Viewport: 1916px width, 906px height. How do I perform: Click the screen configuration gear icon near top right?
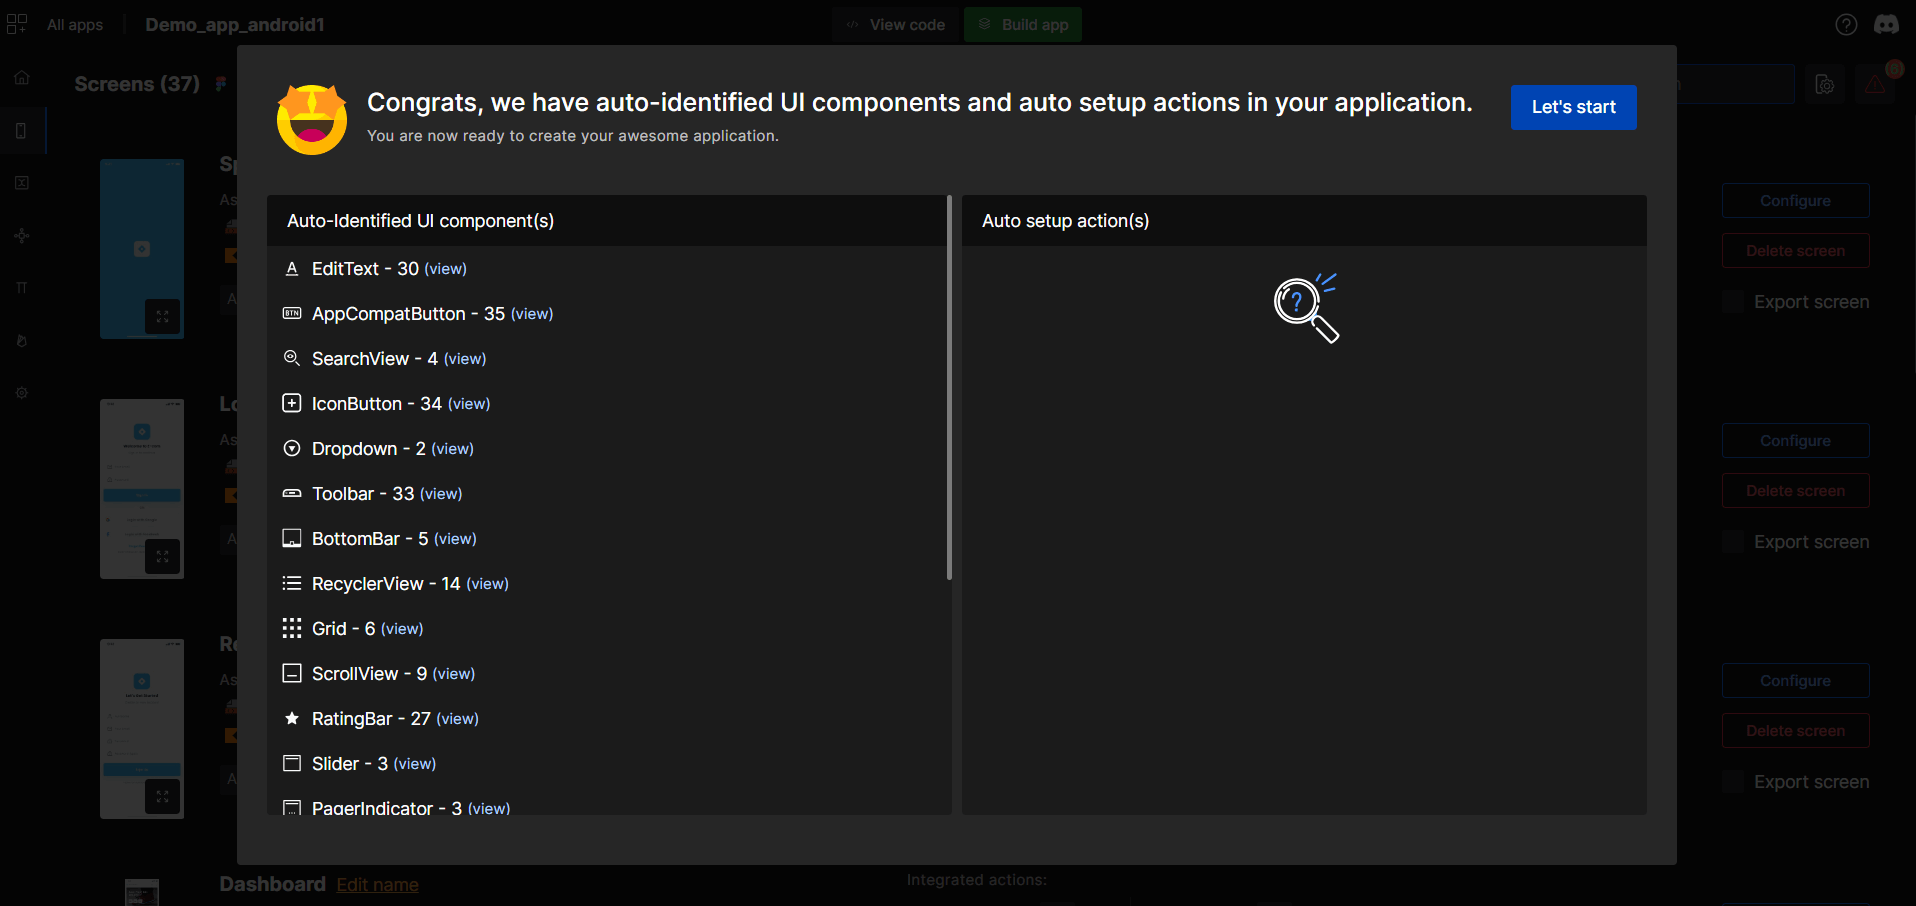click(1826, 84)
